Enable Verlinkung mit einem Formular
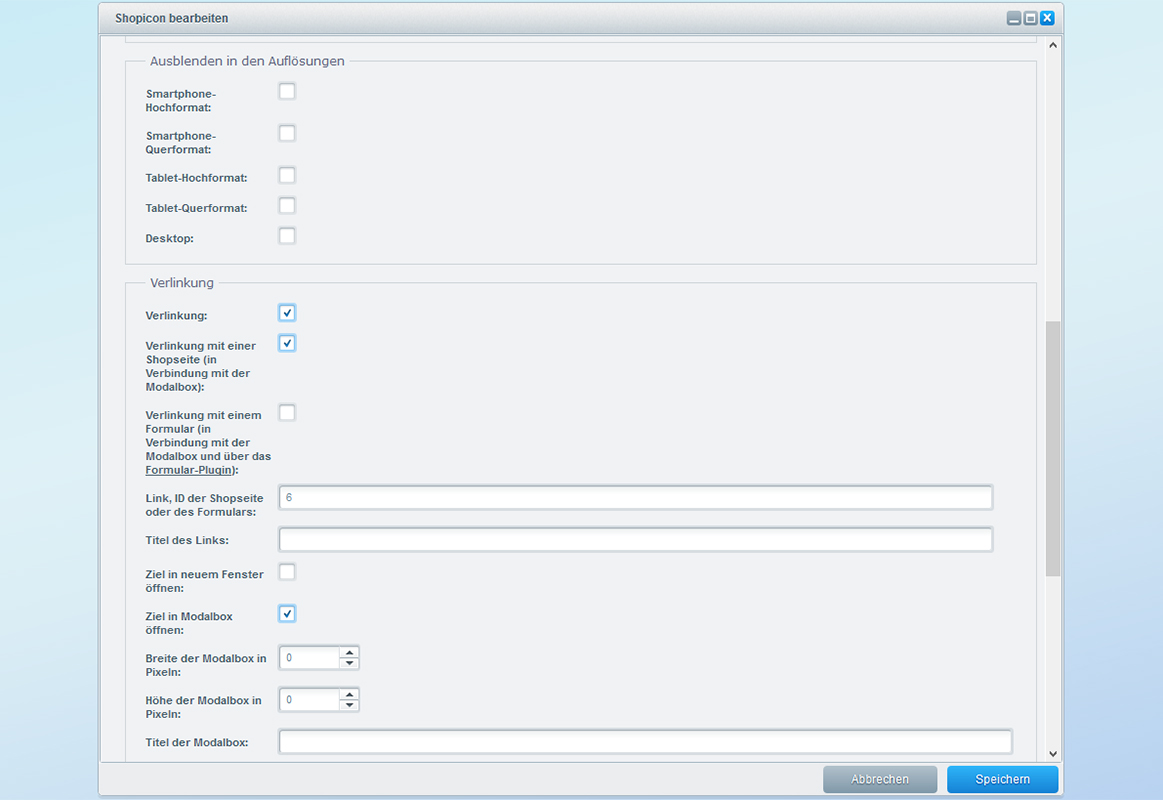Screen dimensions: 1163x800 coord(287,413)
